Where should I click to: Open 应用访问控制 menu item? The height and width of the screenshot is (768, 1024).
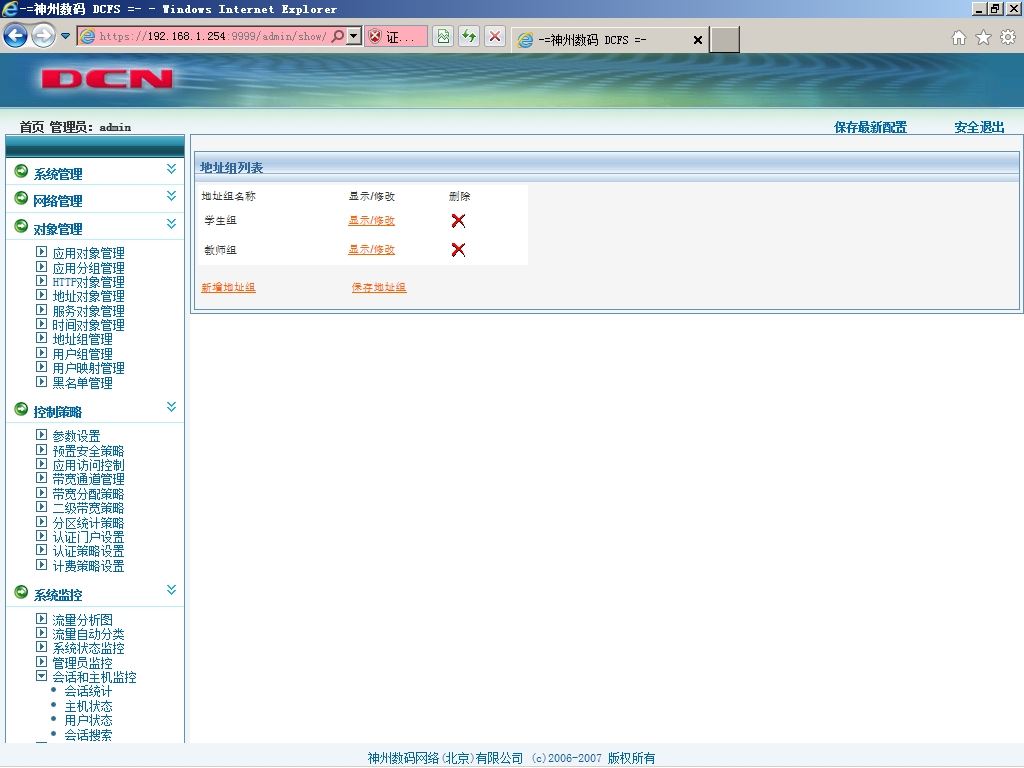pyautogui.click(x=88, y=466)
